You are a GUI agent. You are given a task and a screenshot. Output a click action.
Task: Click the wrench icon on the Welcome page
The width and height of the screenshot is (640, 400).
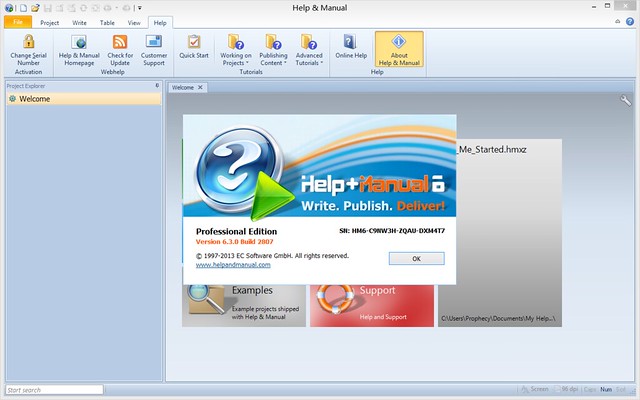click(x=625, y=100)
